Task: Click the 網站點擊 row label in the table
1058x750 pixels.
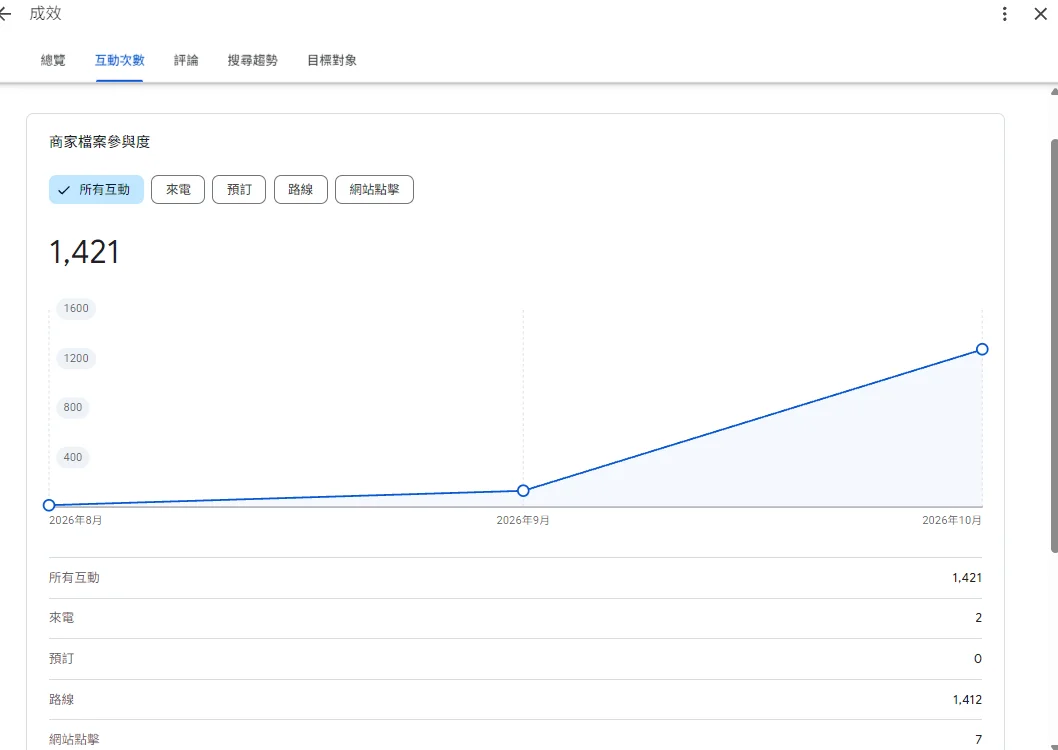Action: pyautogui.click(x=74, y=739)
